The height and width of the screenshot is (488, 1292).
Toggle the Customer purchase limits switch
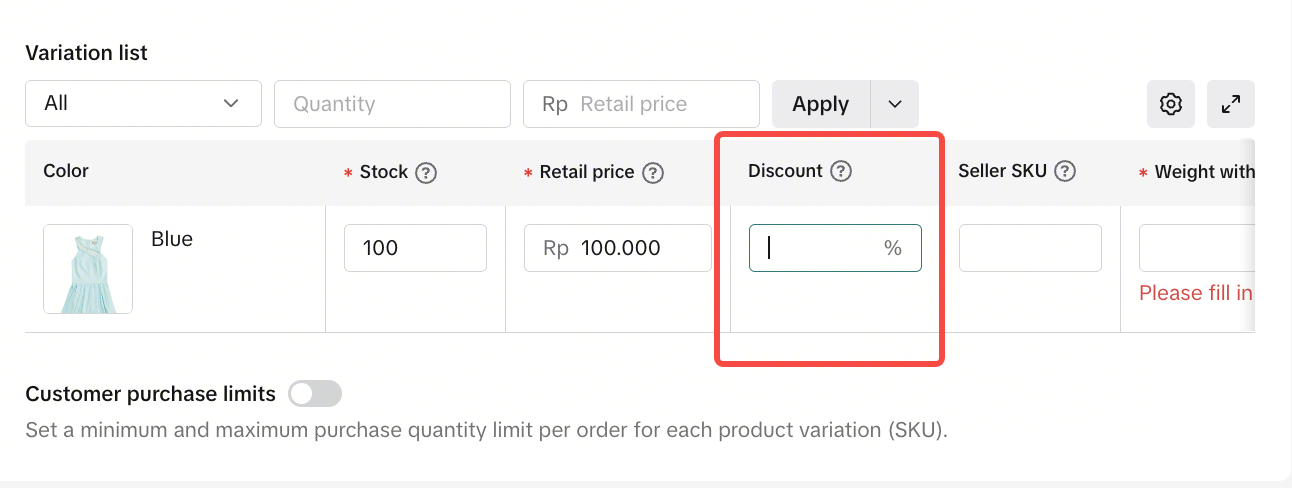315,394
